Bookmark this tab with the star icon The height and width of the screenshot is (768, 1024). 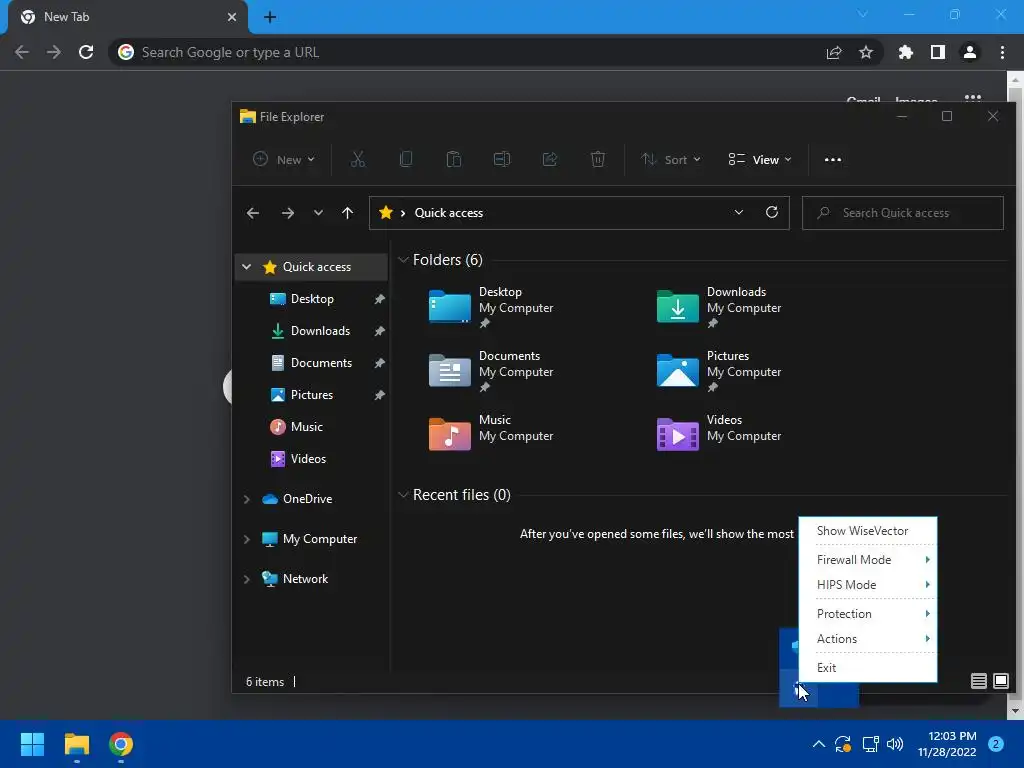click(x=866, y=52)
